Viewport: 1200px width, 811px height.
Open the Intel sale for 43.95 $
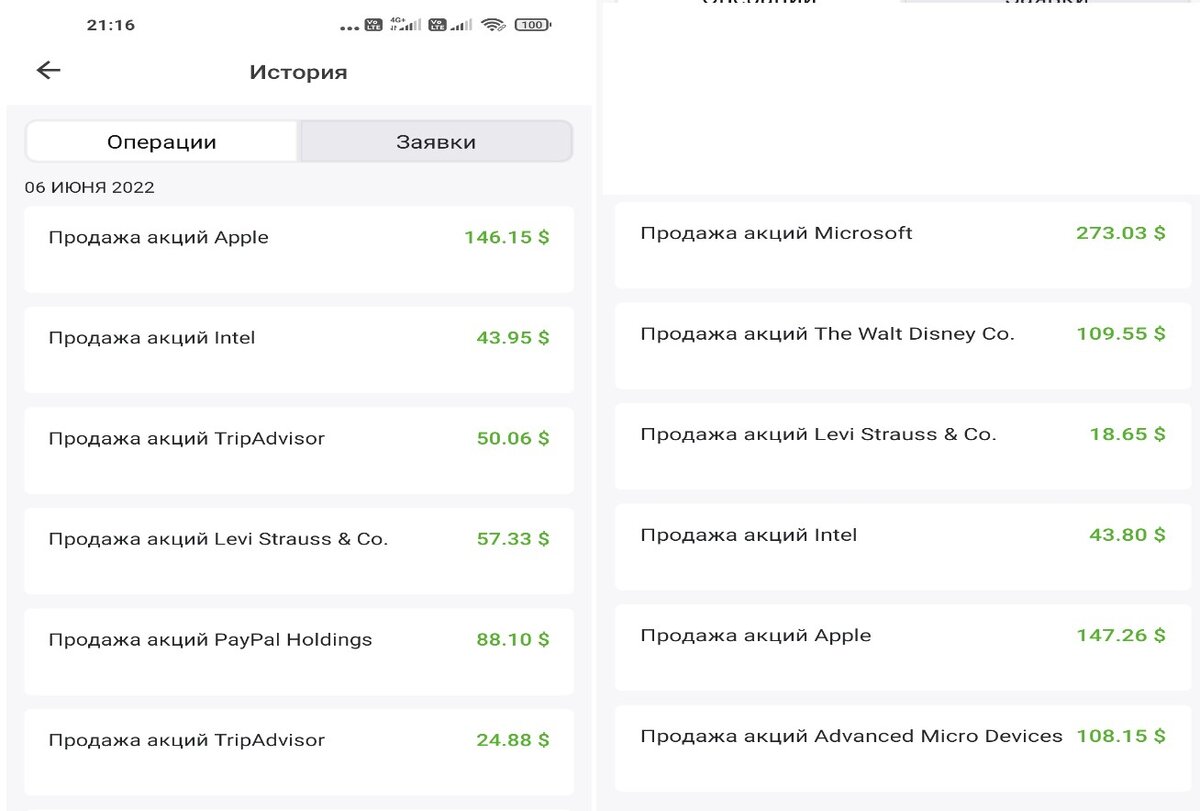(299, 349)
